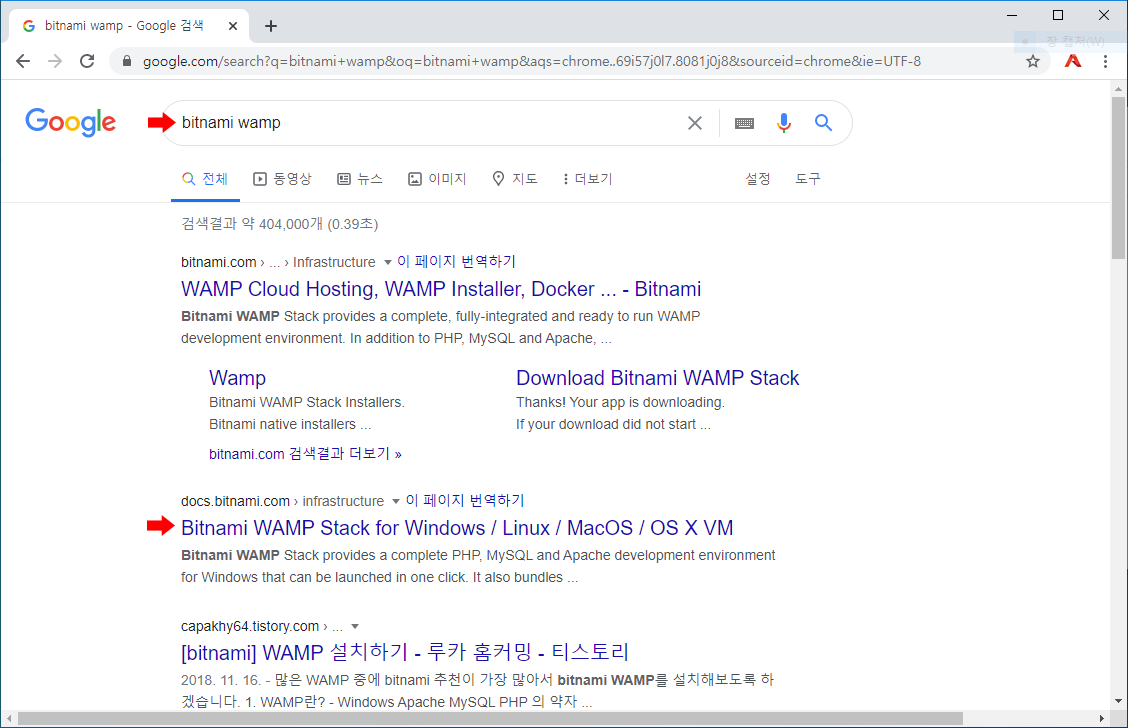Click the browser forward arrow
This screenshot has height=728, width=1128.
pyautogui.click(x=55, y=61)
